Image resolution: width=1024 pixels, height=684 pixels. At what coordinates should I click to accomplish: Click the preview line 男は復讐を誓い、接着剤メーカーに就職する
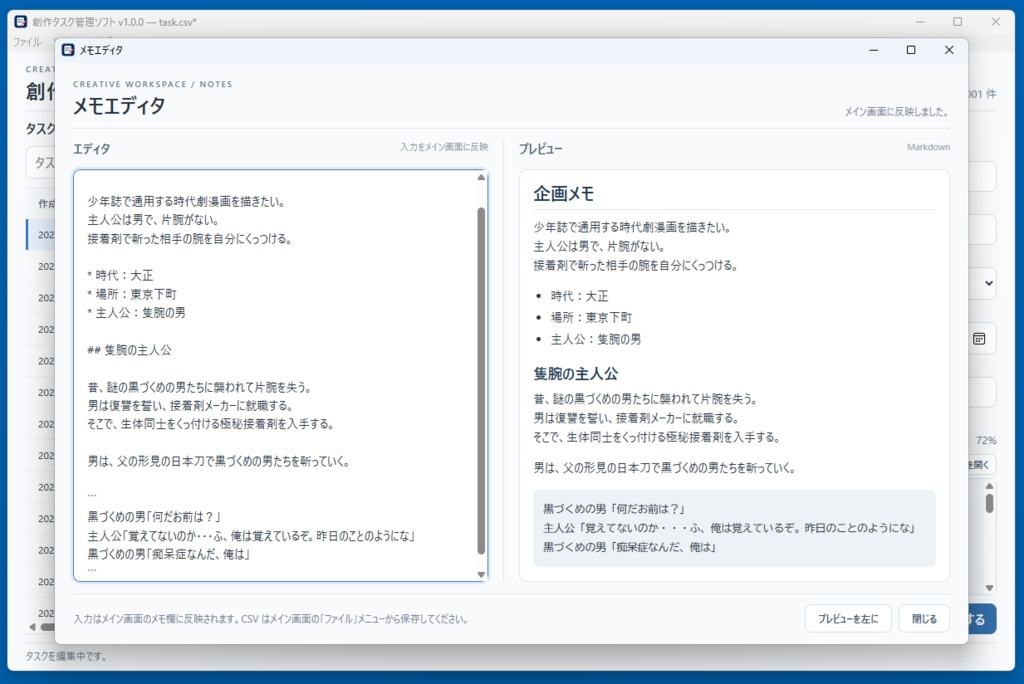[635, 418]
